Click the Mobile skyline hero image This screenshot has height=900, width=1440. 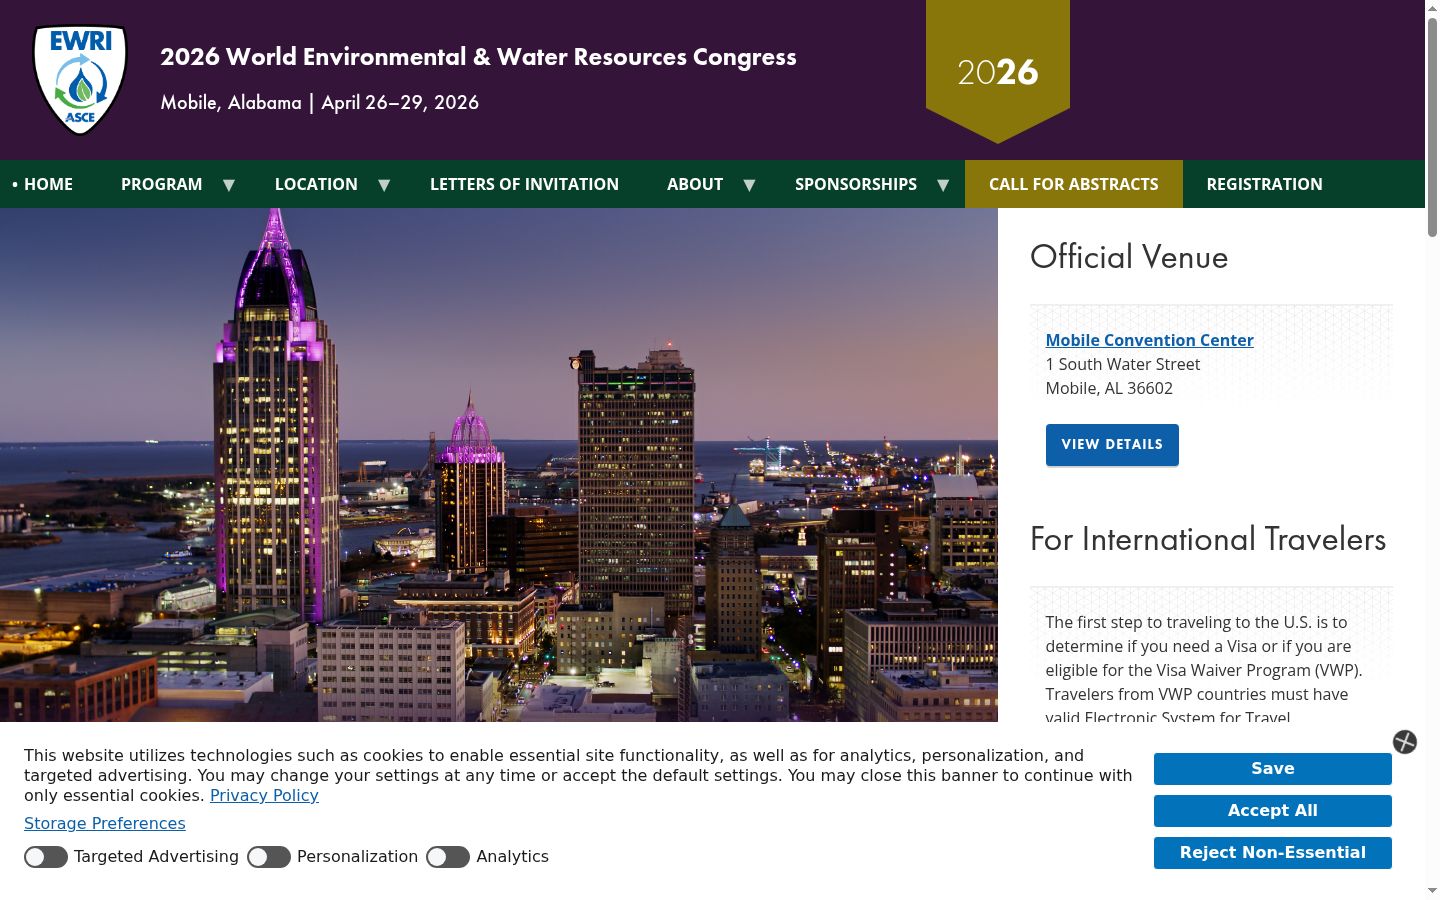499,465
